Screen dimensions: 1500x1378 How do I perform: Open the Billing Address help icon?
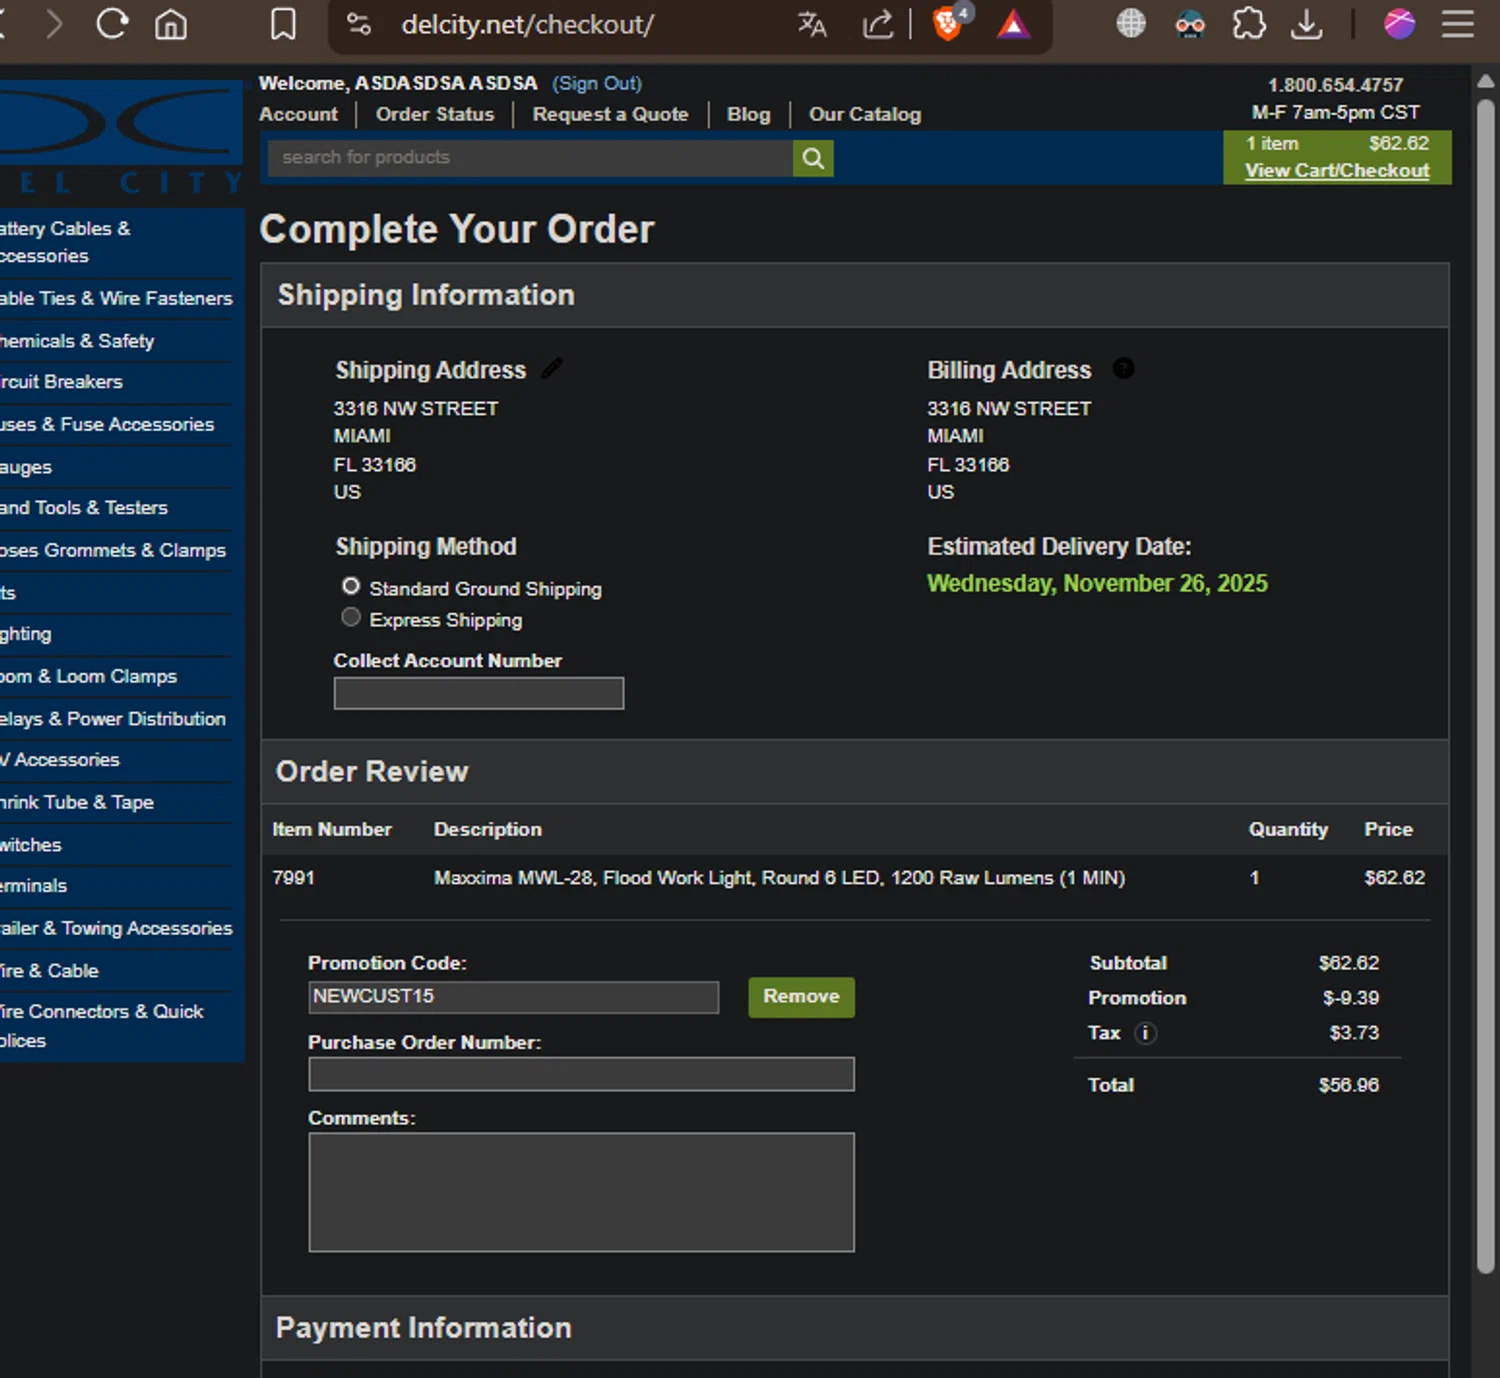(x=1124, y=369)
